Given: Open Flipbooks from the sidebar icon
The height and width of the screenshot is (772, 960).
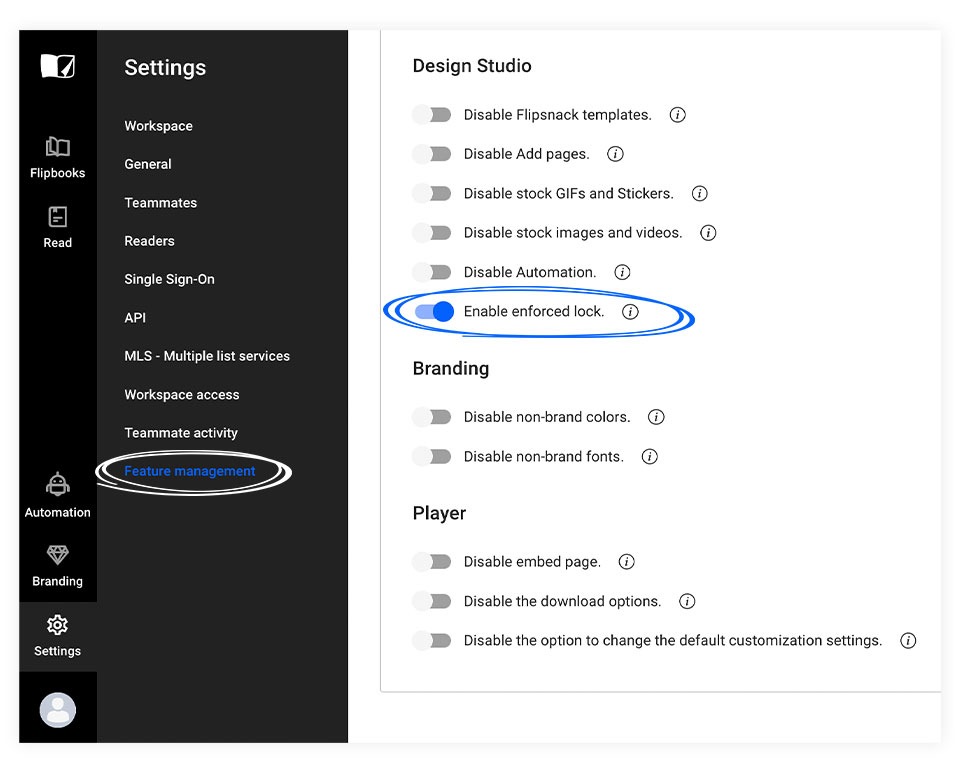Looking at the screenshot, I should [58, 147].
